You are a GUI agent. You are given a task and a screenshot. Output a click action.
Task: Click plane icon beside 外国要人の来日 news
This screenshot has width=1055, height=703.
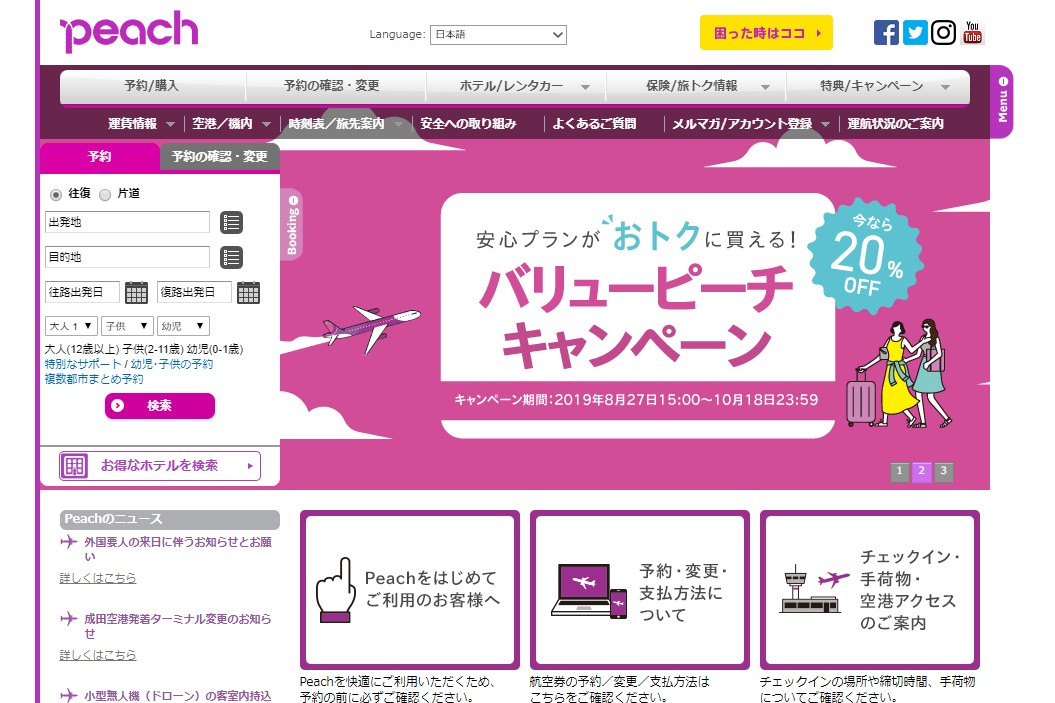[x=69, y=542]
